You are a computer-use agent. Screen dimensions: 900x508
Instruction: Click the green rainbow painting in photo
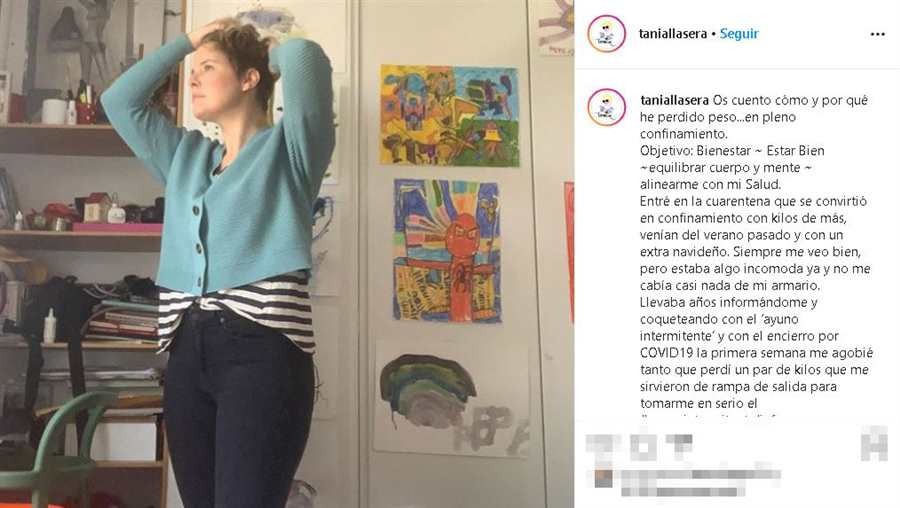click(x=451, y=399)
